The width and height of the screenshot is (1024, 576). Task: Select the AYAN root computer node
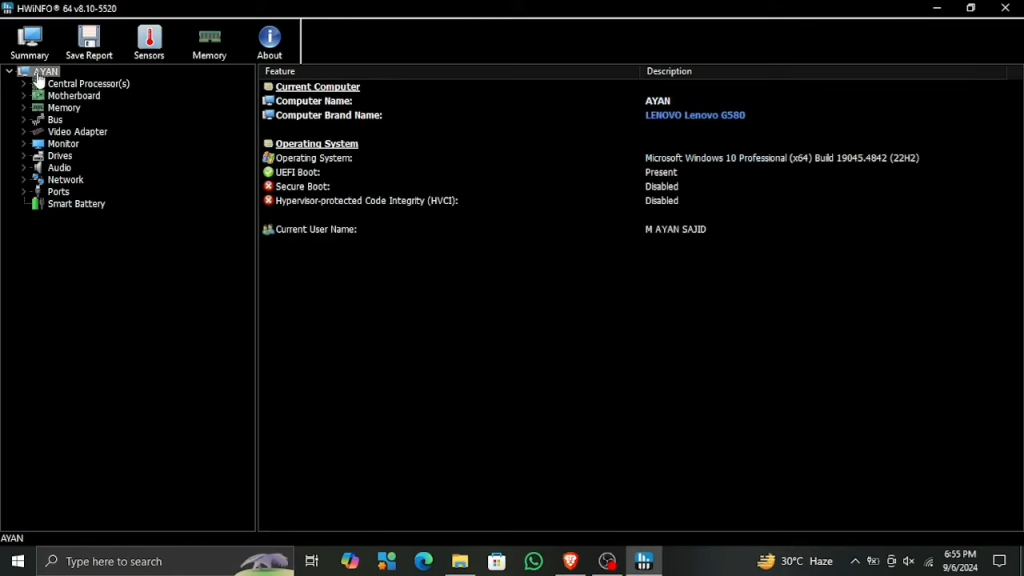tap(46, 72)
